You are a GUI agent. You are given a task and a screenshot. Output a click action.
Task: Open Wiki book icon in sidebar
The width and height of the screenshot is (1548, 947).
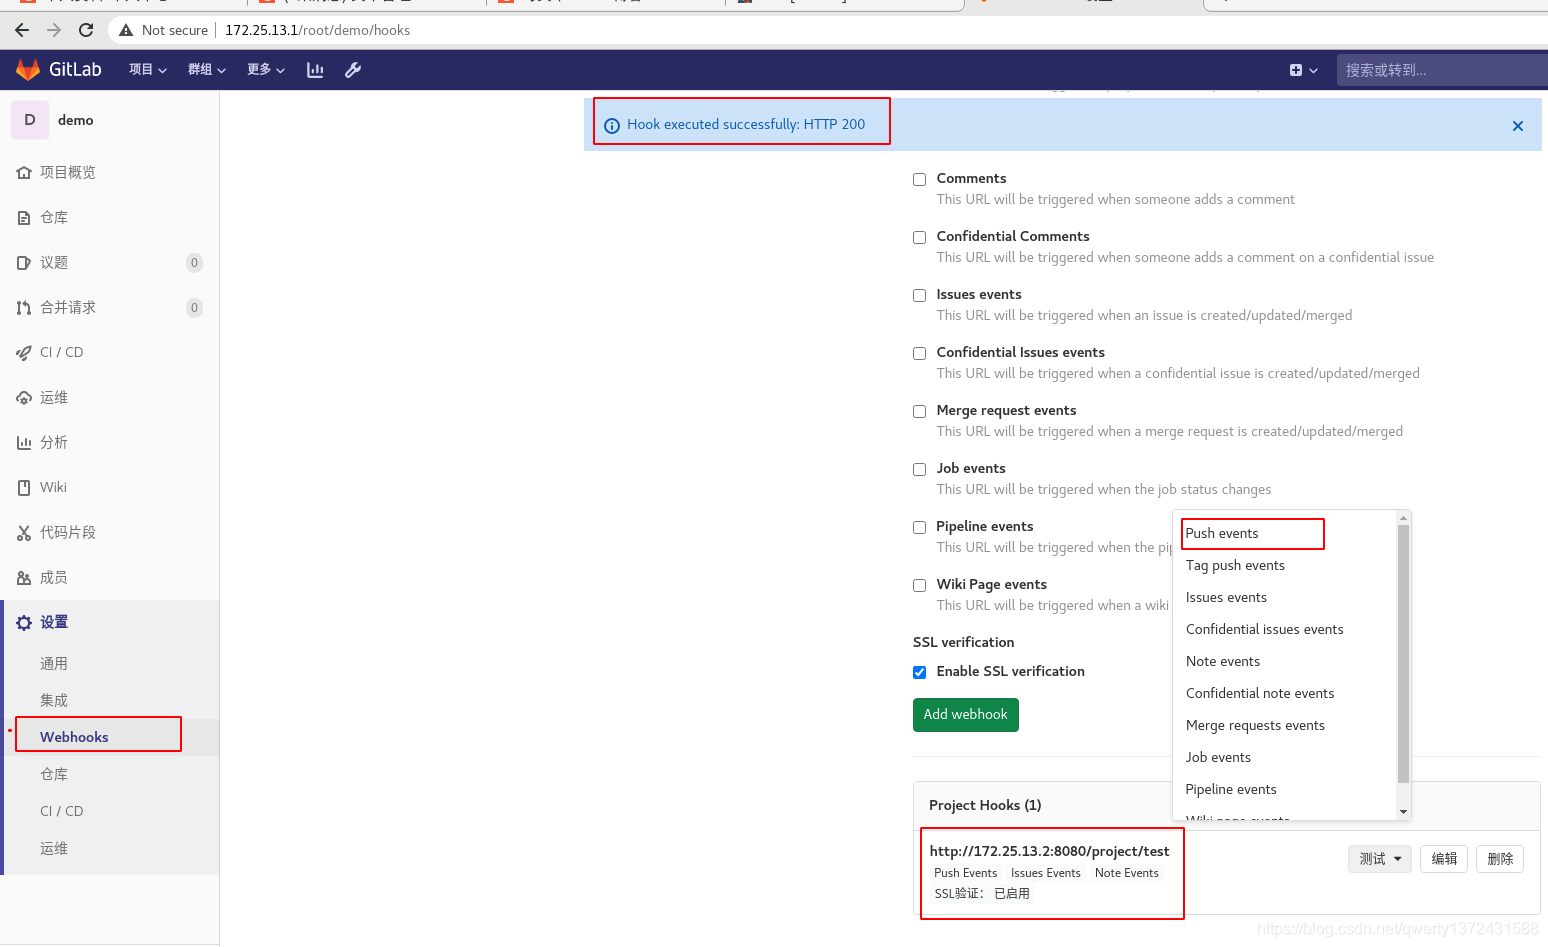click(x=24, y=488)
